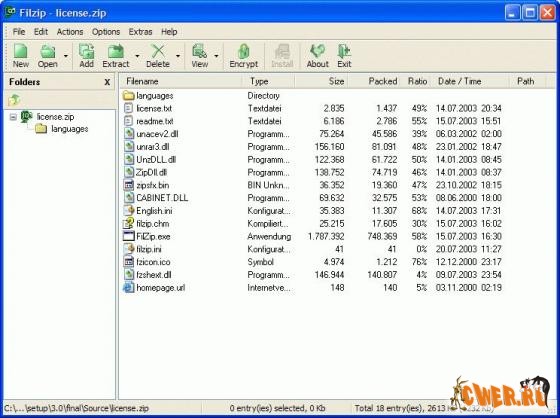Screen dimensions: 560x418
Task: Select languages folder icon in Folders tree
Action: 41,129
